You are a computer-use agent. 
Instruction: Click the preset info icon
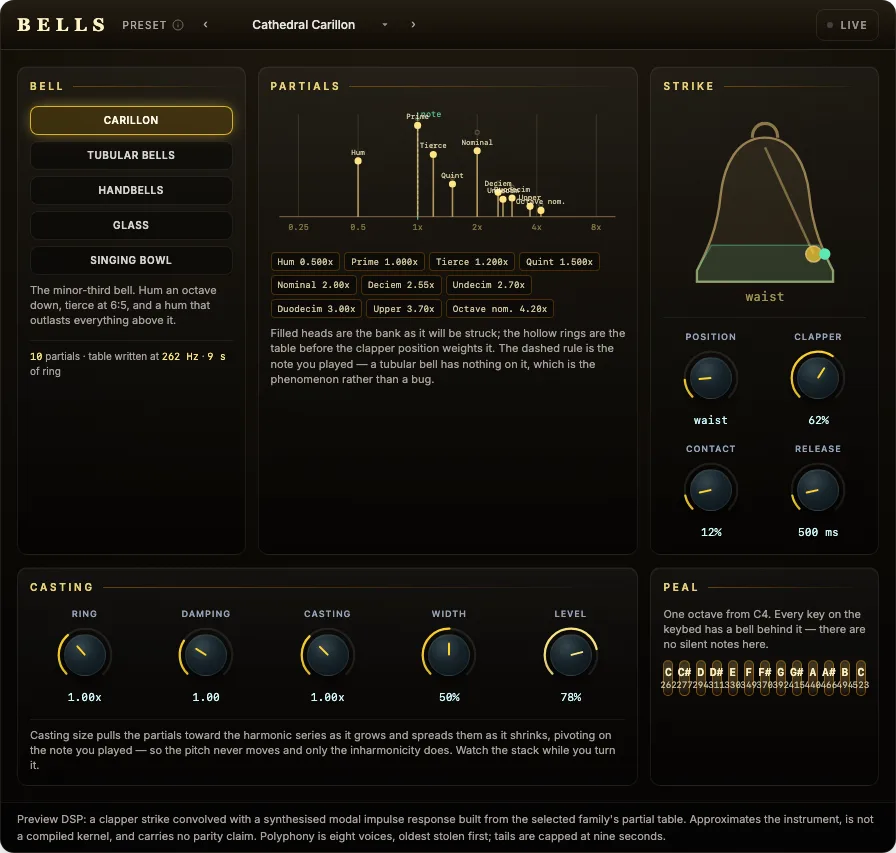point(178,25)
